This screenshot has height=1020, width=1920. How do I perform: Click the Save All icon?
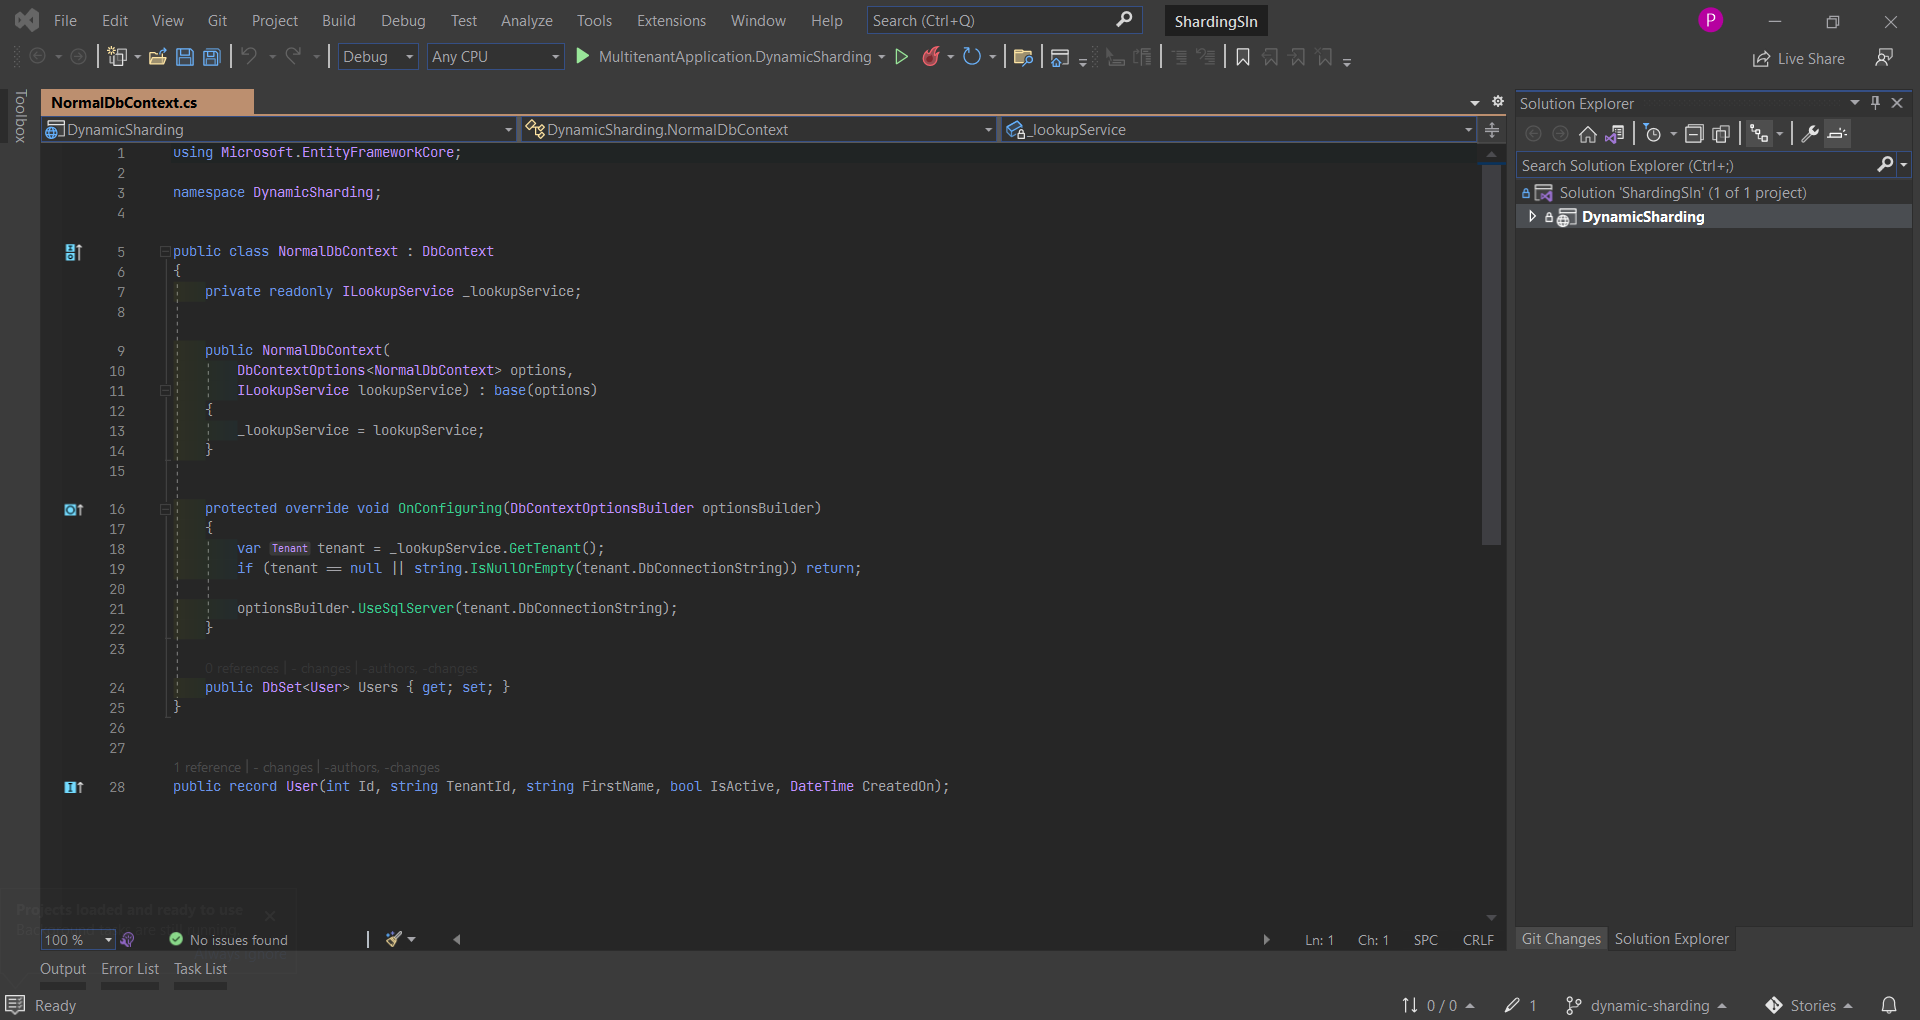[212, 57]
